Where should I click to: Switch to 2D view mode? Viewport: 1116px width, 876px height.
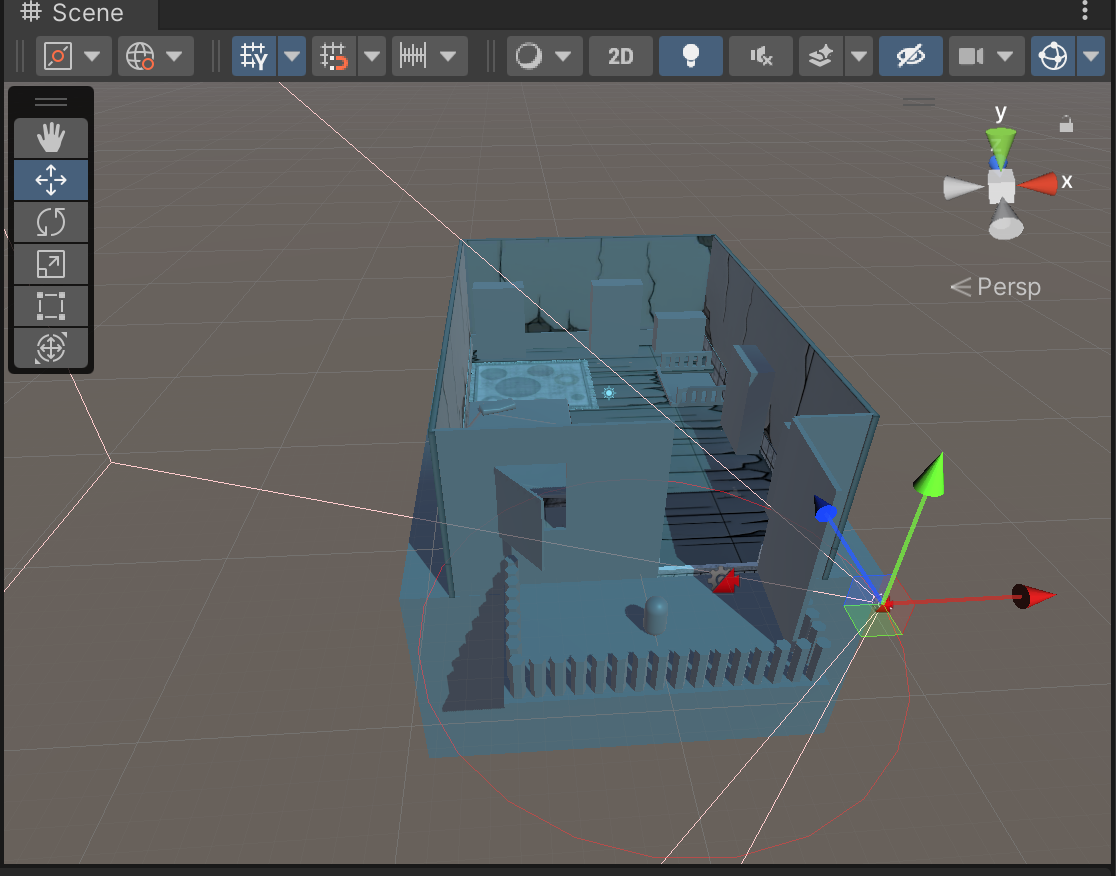pyautogui.click(x=621, y=56)
